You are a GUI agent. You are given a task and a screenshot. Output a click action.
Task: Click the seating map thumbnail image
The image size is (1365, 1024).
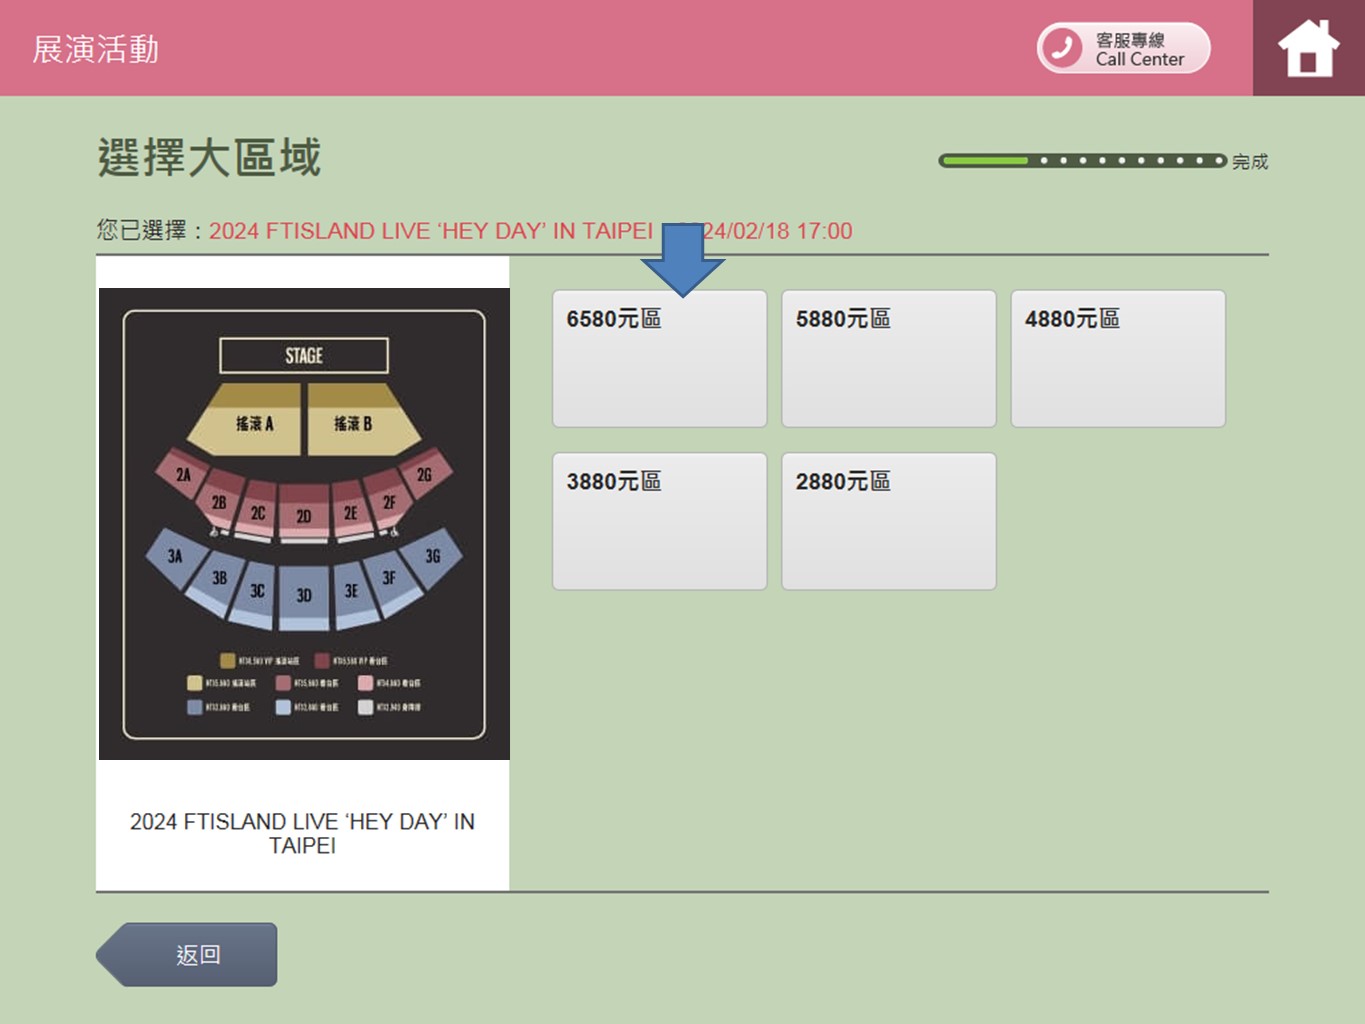click(x=304, y=524)
